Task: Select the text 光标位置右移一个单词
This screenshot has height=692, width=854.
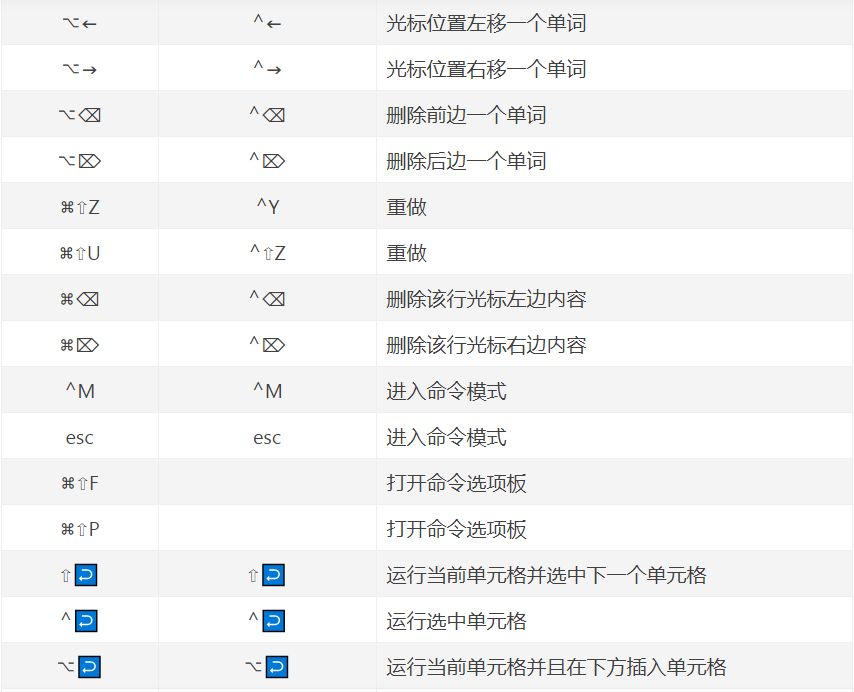Action: [x=486, y=69]
